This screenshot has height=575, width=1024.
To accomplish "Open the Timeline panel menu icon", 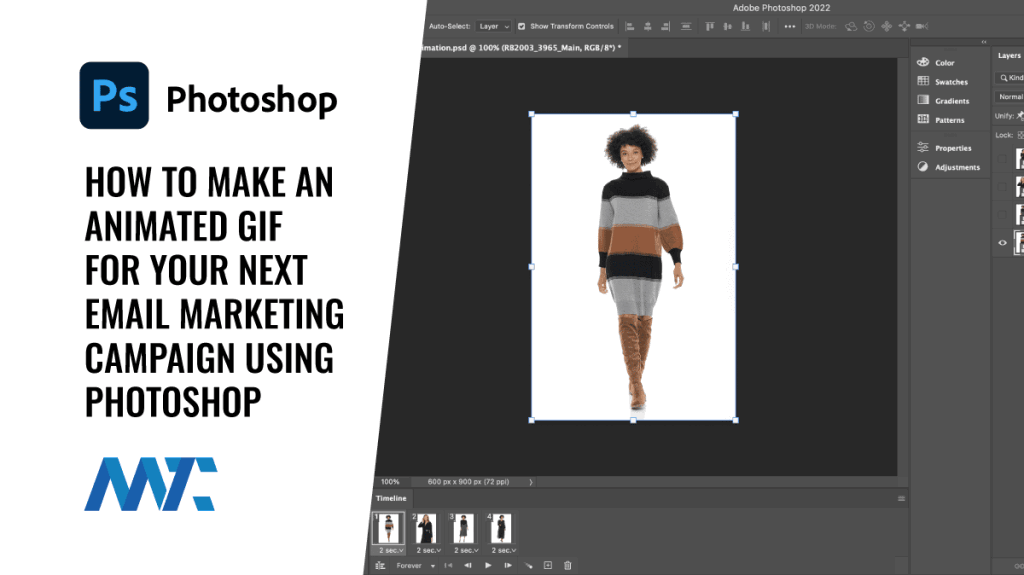I will point(901,499).
